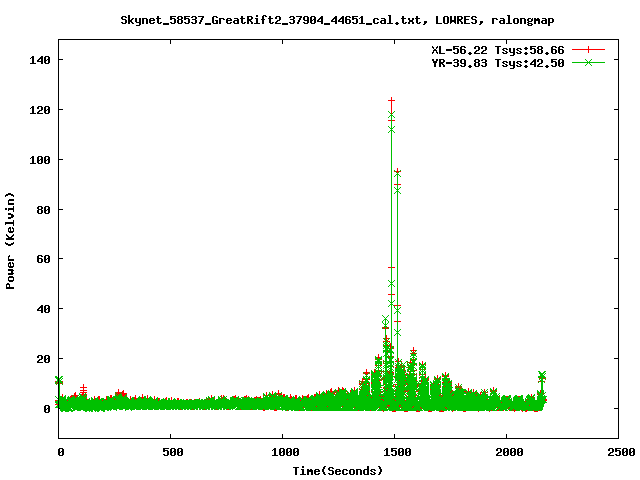Click the green marker at trace end near 2150 seconds
The height and width of the screenshot is (480, 640).
[542, 374]
